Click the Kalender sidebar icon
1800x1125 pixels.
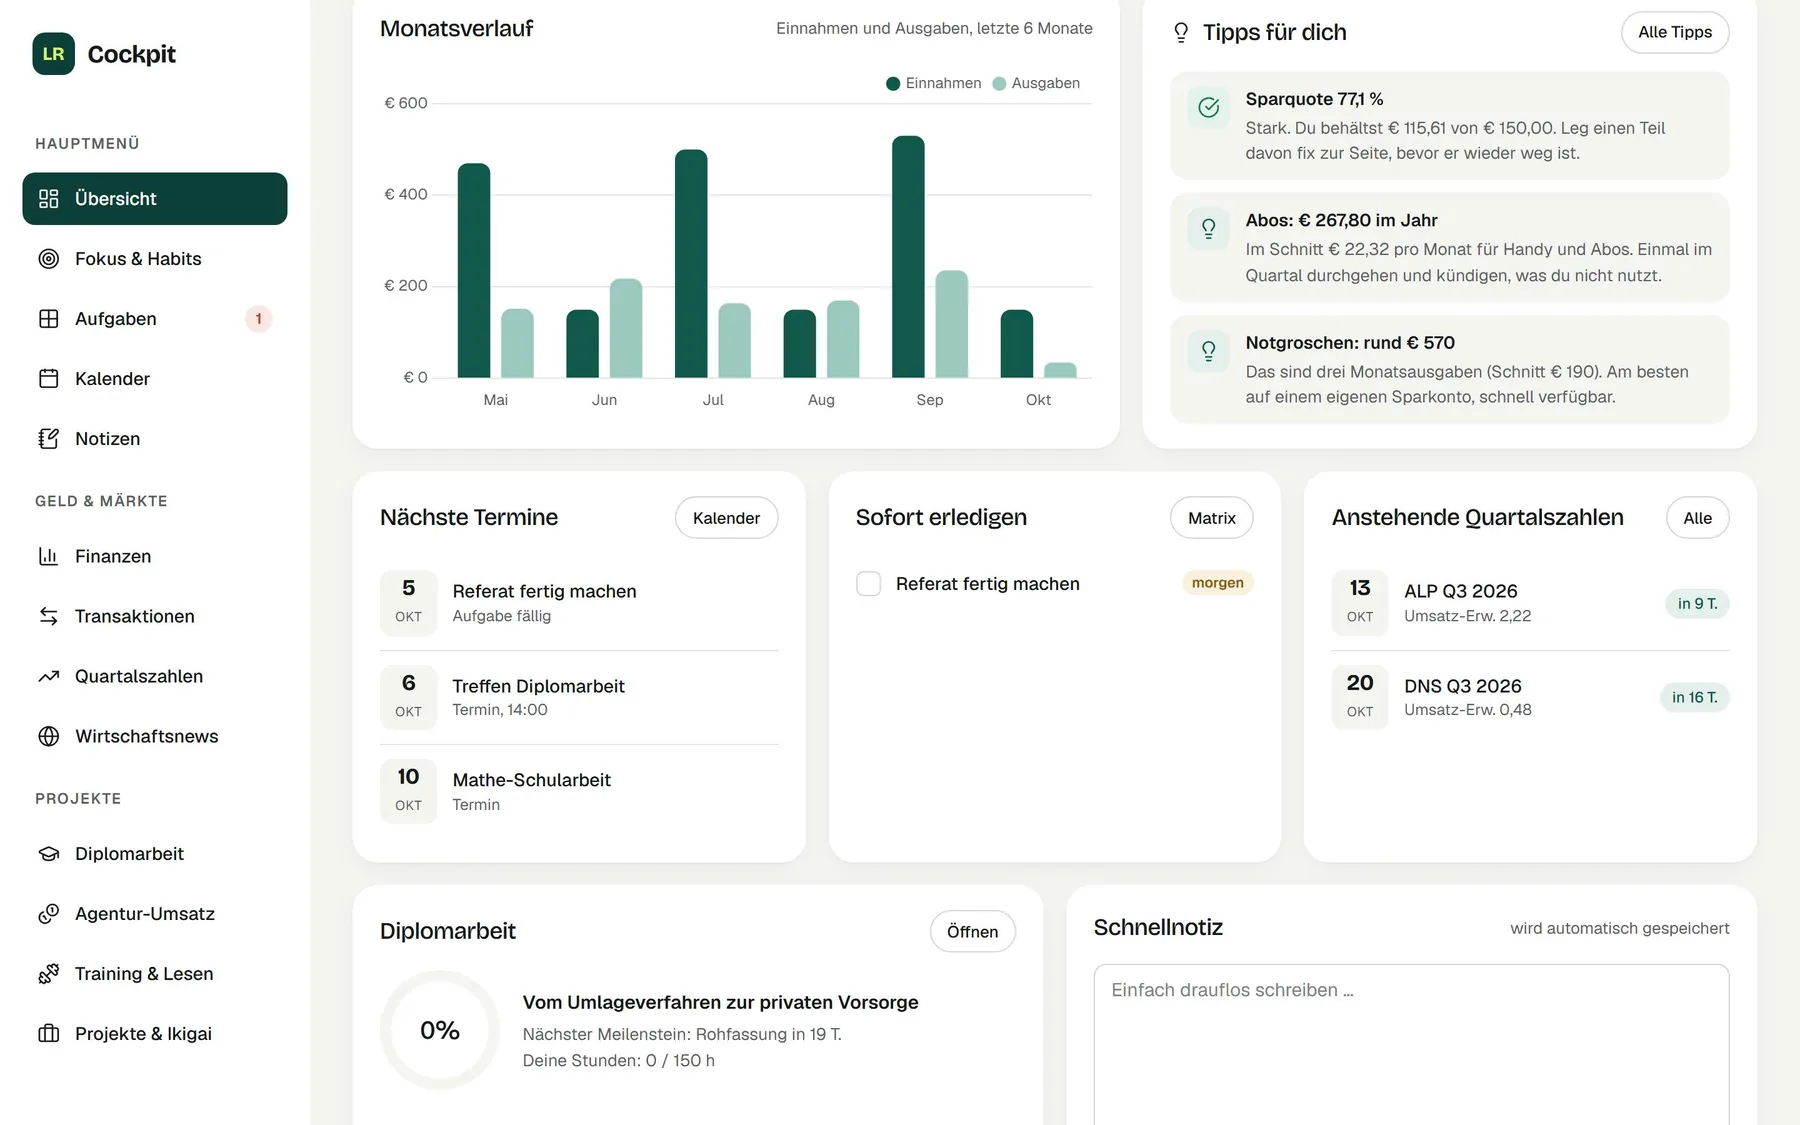point(49,379)
